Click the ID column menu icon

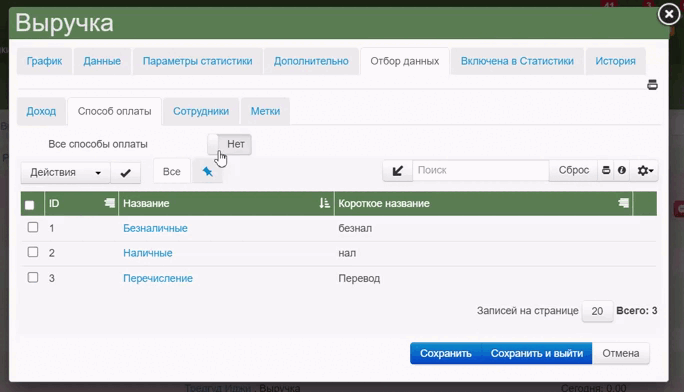click(x=109, y=203)
